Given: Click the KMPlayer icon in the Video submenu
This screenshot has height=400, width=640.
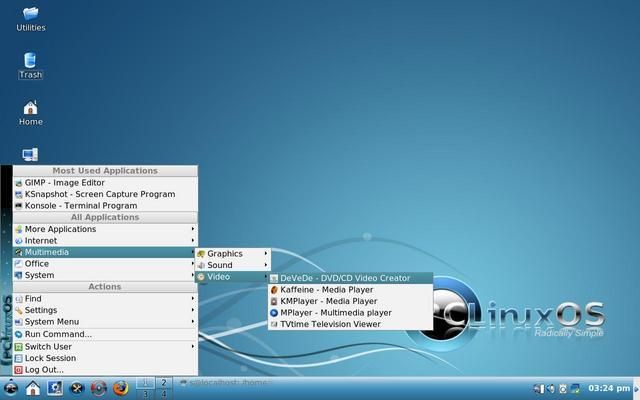Looking at the screenshot, I should [274, 301].
